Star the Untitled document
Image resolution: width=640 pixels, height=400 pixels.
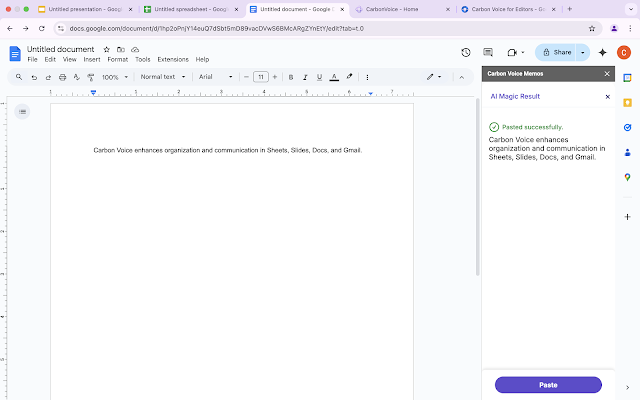pos(107,49)
